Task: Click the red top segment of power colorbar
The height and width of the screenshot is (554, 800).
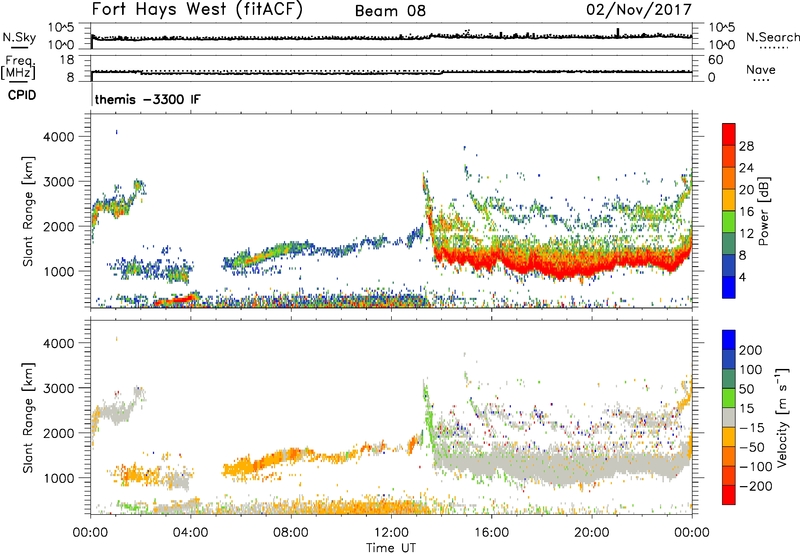Action: pos(729,134)
